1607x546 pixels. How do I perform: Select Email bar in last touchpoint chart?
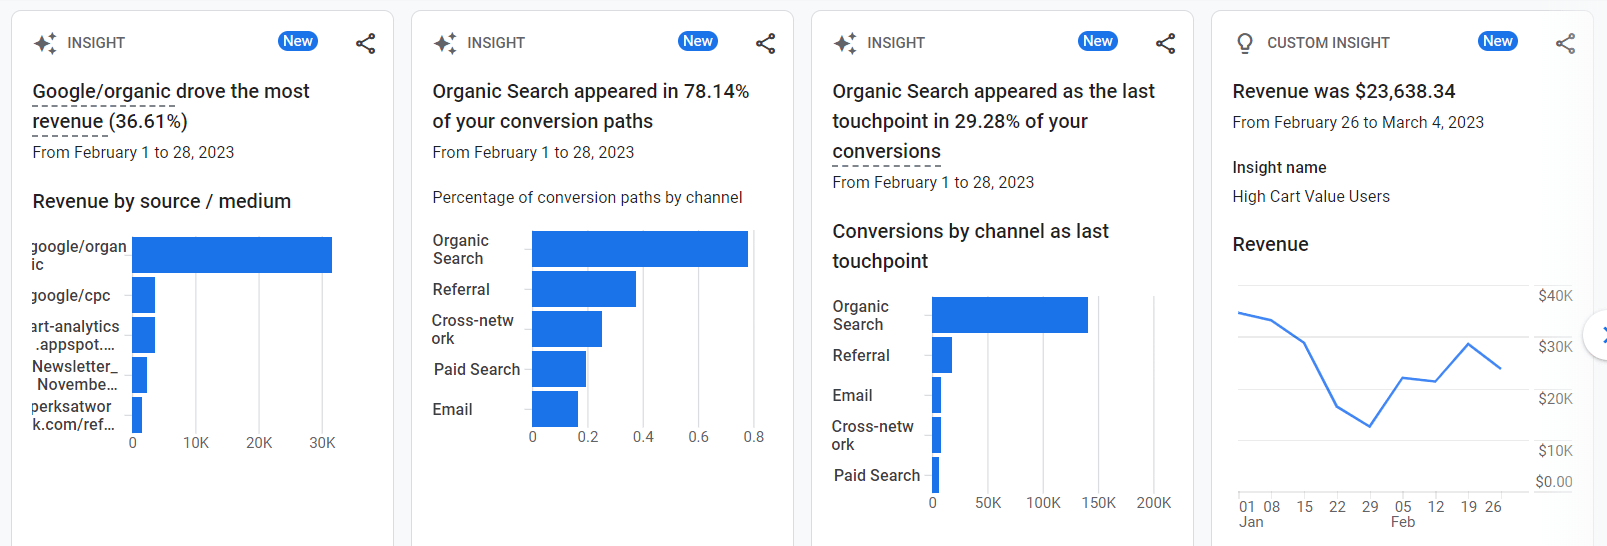pyautogui.click(x=936, y=395)
